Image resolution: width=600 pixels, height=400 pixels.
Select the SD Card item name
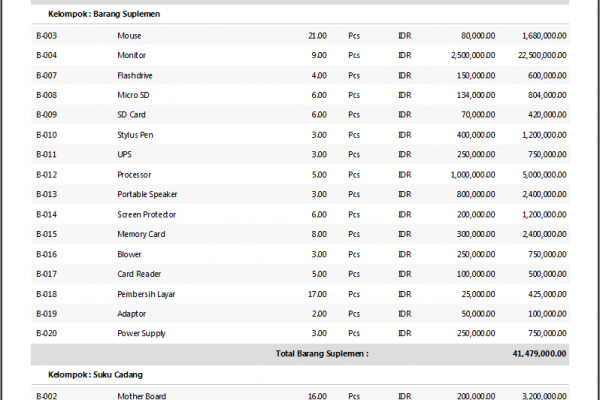click(131, 115)
